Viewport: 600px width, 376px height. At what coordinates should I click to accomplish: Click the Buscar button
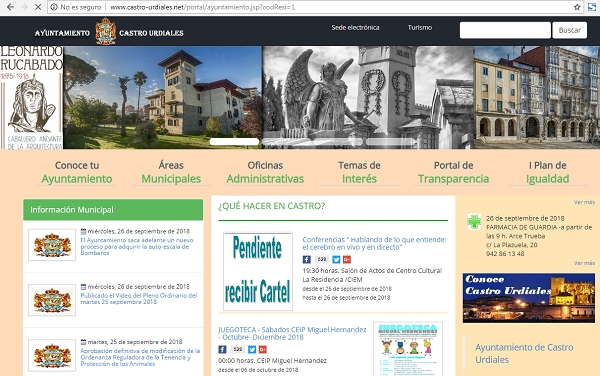click(569, 30)
